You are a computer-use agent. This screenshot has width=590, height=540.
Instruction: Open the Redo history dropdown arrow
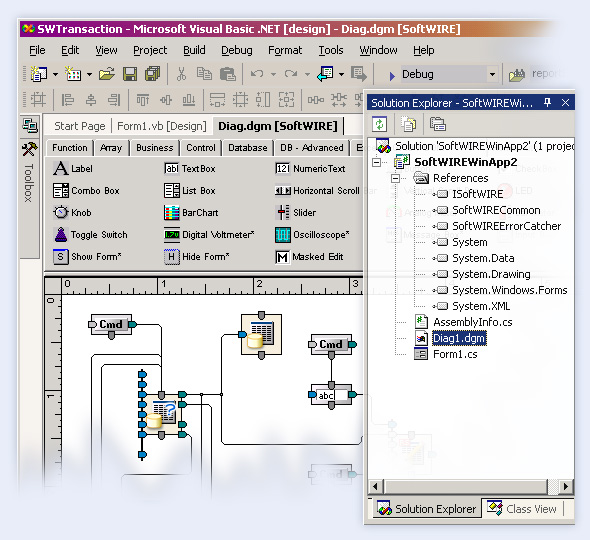point(307,74)
